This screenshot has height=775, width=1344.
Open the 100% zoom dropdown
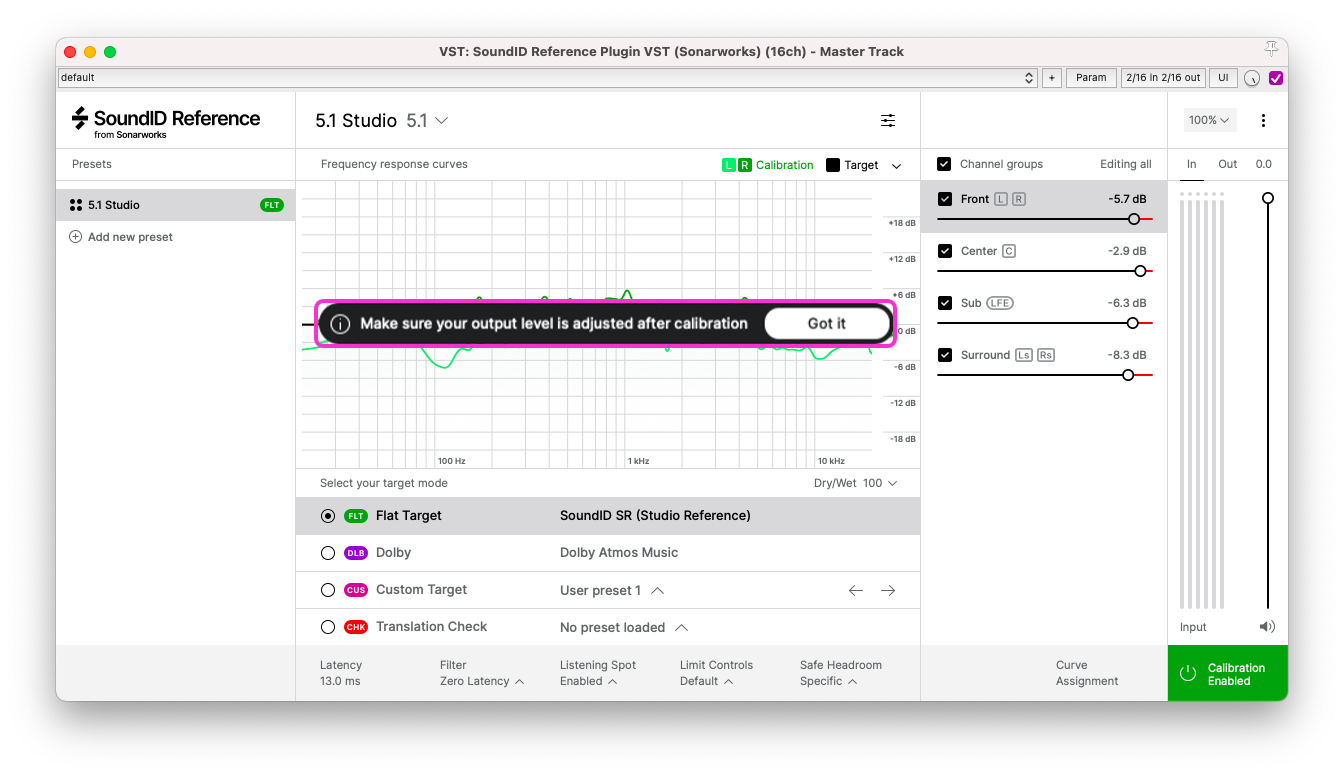1209,120
